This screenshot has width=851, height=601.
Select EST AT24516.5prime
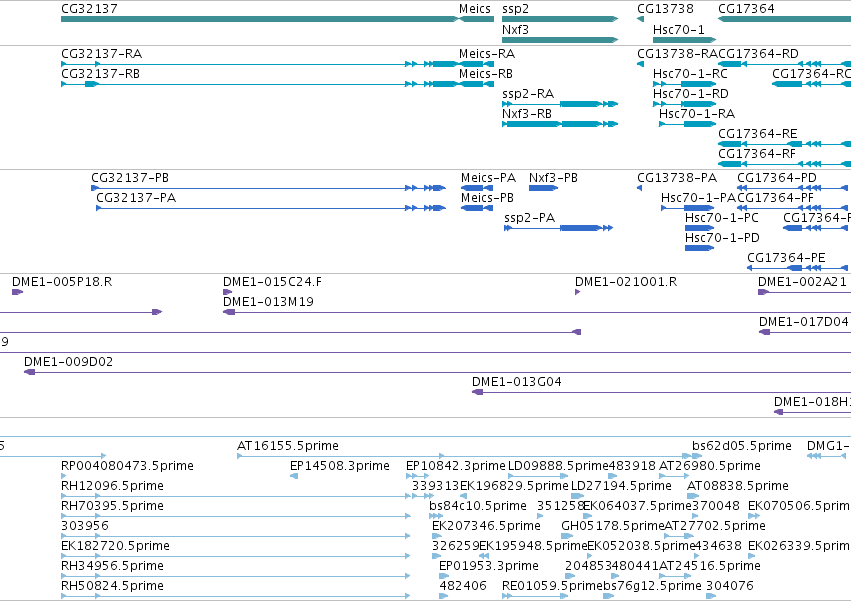tap(675, 576)
